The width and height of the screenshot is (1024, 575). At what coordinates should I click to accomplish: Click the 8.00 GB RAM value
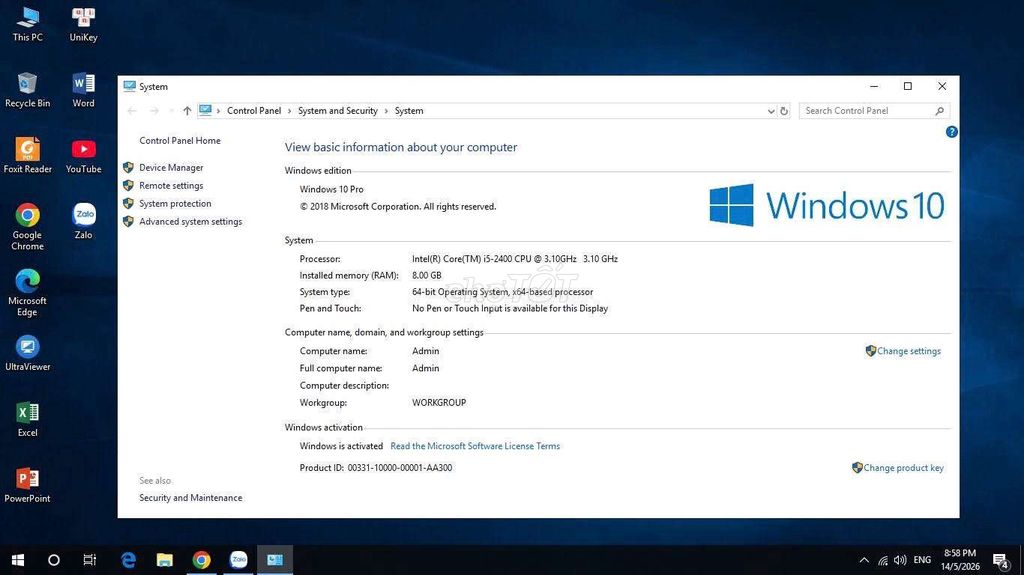pyautogui.click(x=426, y=276)
